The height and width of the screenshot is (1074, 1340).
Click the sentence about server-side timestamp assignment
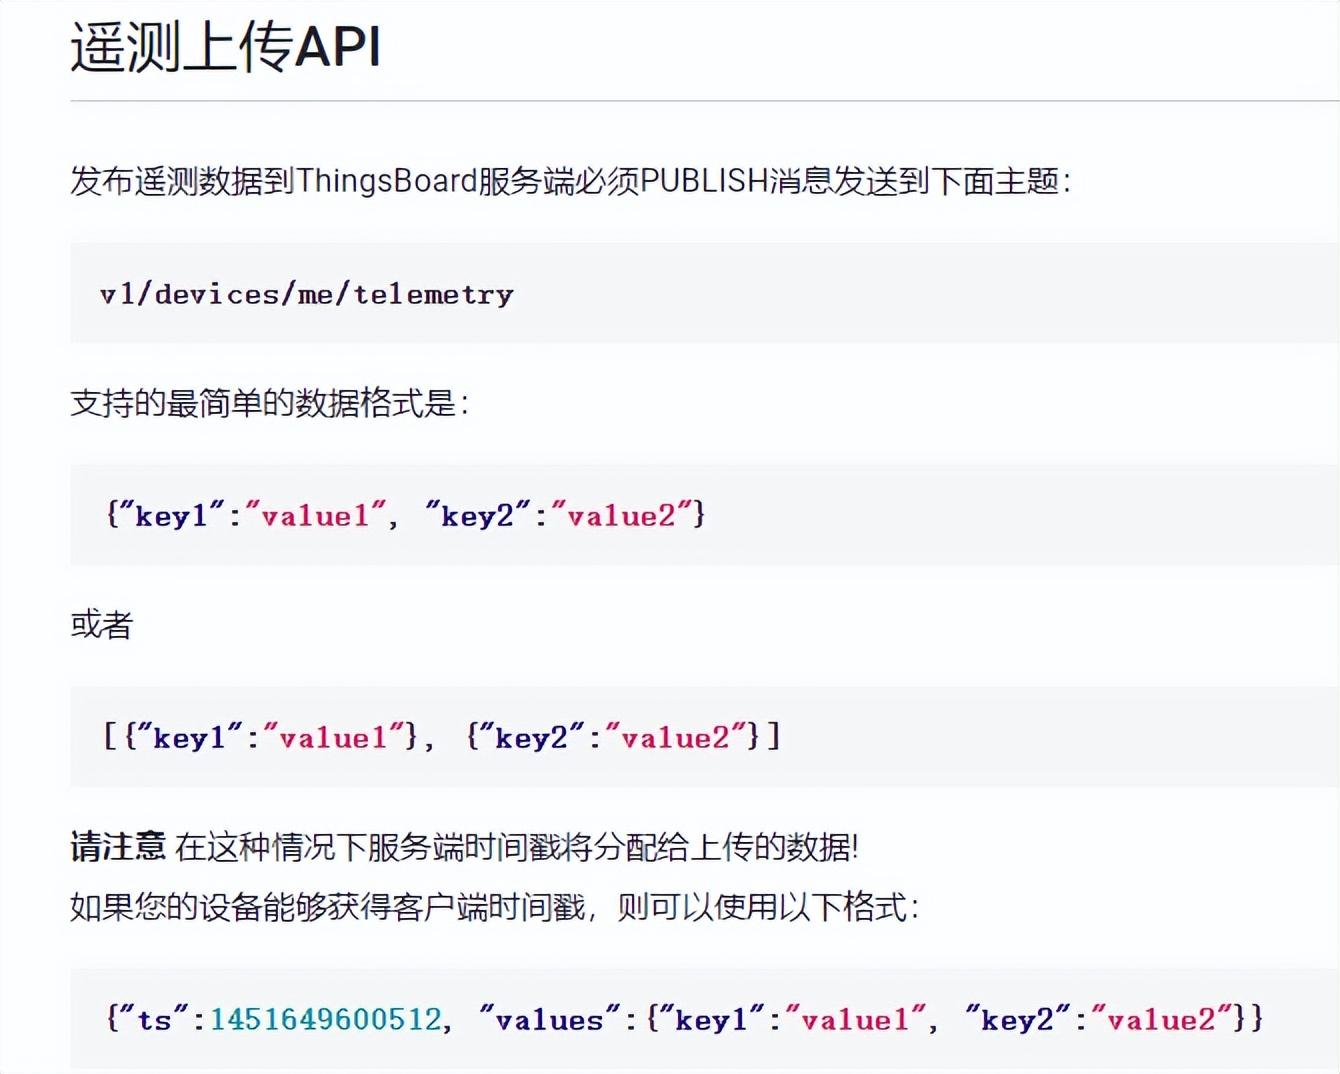point(516,847)
